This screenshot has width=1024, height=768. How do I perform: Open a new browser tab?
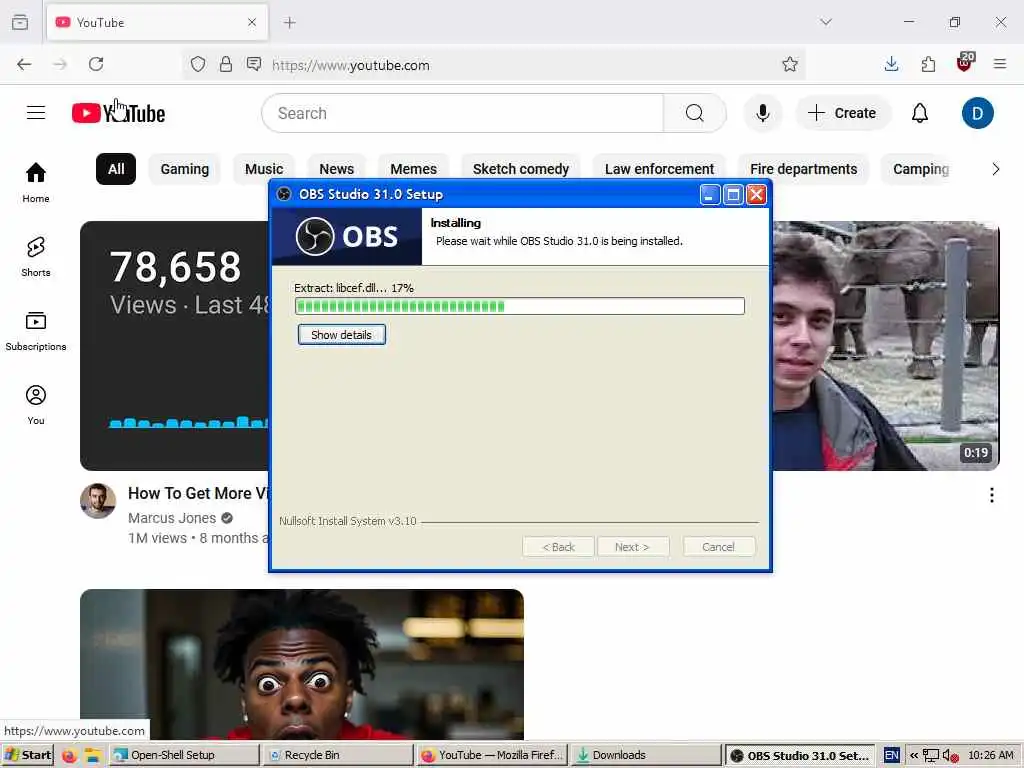point(289,22)
